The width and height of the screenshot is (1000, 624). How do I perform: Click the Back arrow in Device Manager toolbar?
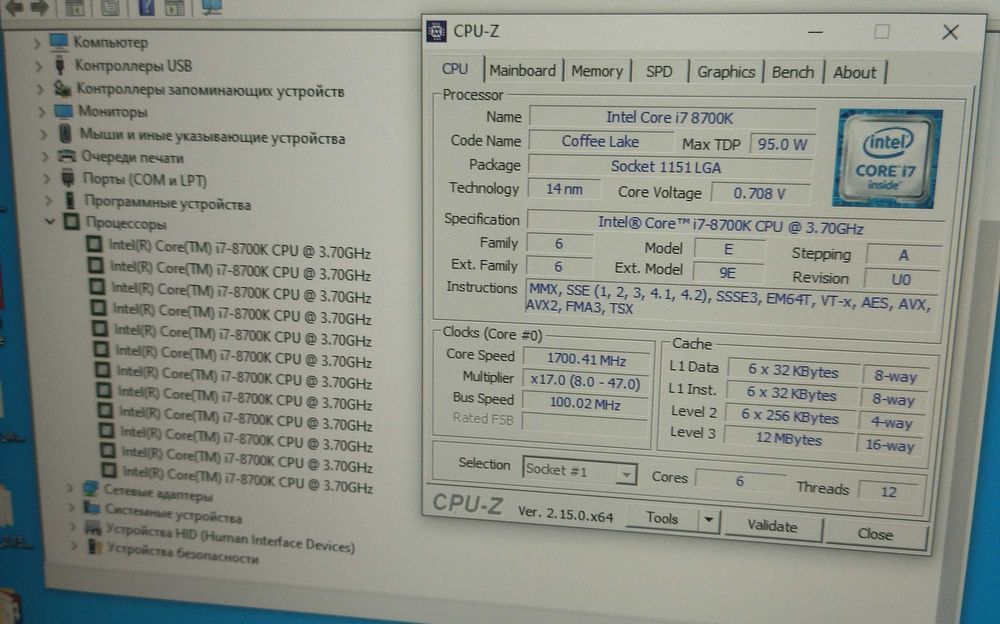(x=15, y=7)
